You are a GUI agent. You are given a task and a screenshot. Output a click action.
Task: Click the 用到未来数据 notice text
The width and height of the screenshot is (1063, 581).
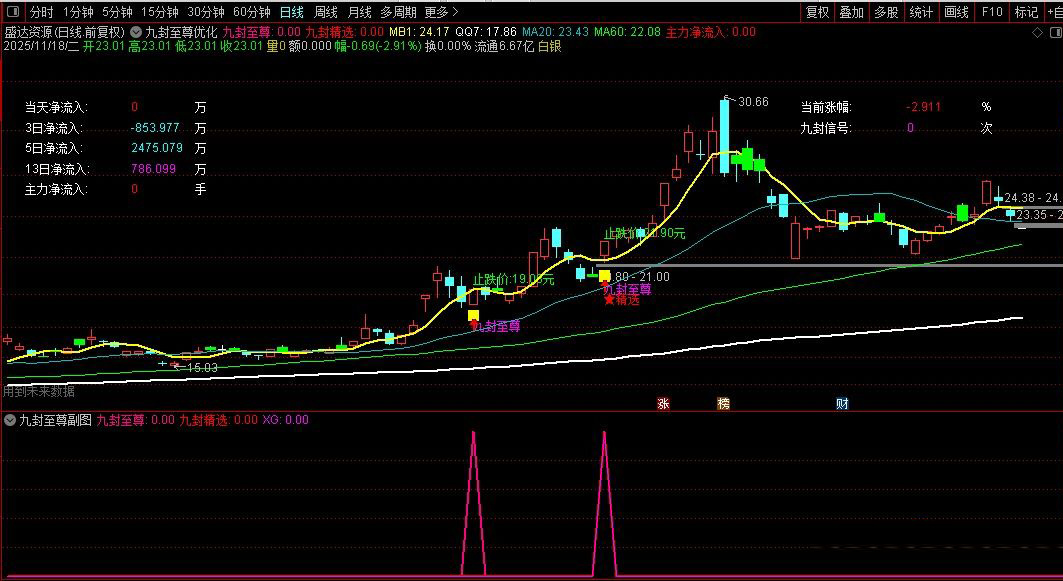click(39, 392)
